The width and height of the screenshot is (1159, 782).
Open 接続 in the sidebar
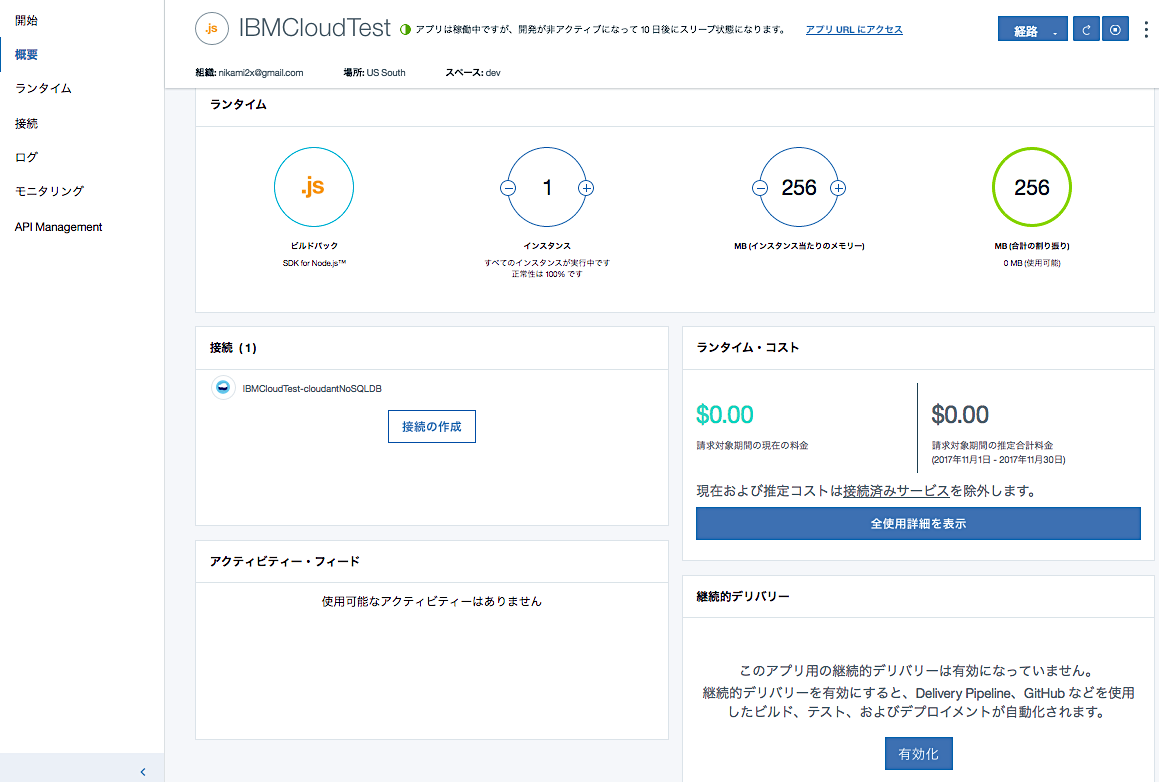(27, 123)
